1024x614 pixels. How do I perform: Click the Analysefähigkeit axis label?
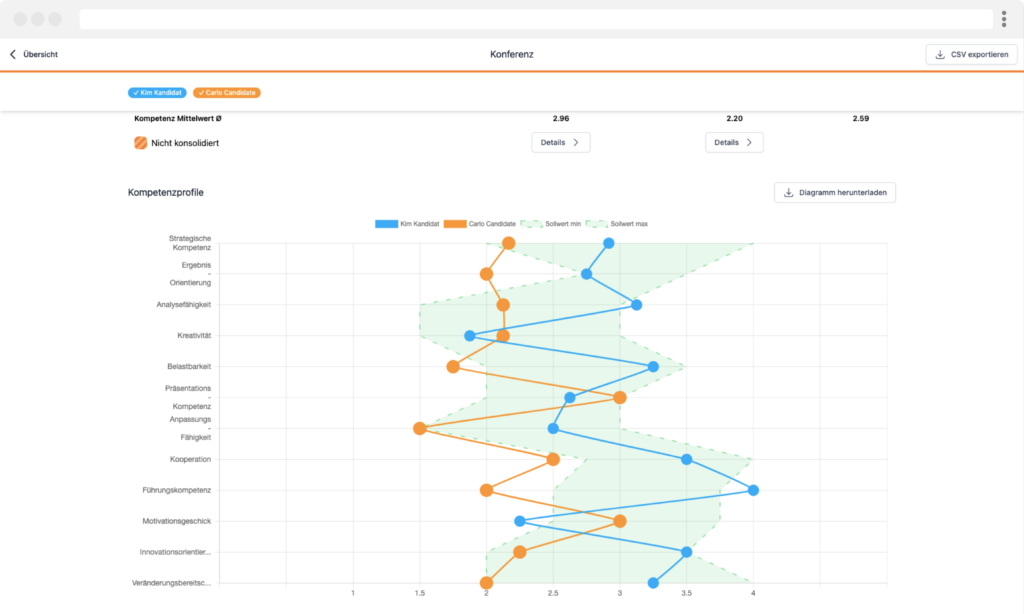click(184, 305)
